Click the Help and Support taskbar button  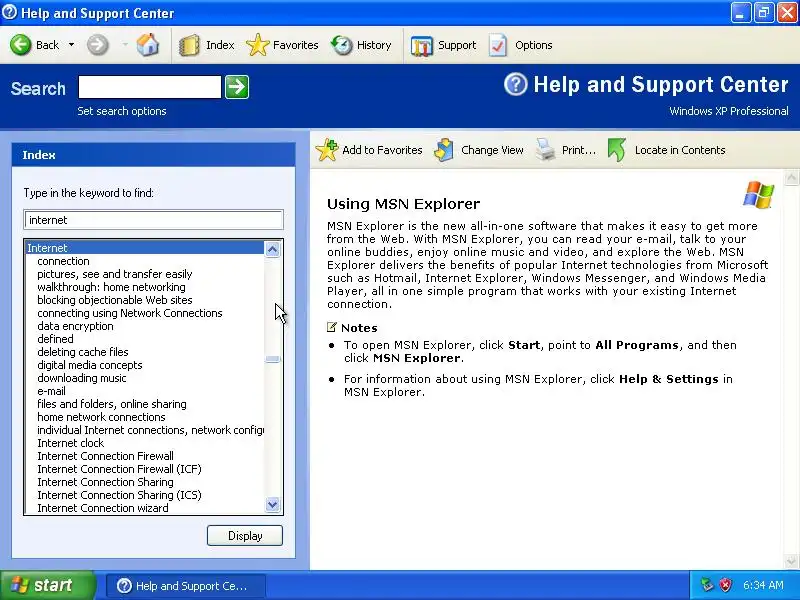(186, 586)
